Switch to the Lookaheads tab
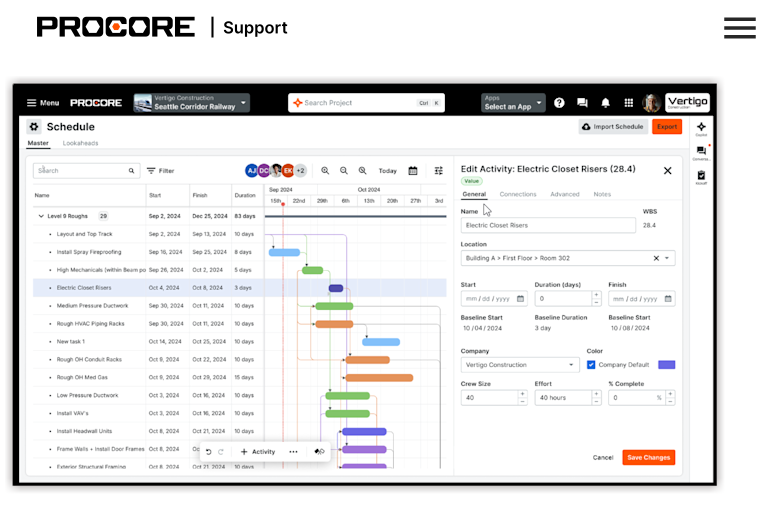 [81, 143]
